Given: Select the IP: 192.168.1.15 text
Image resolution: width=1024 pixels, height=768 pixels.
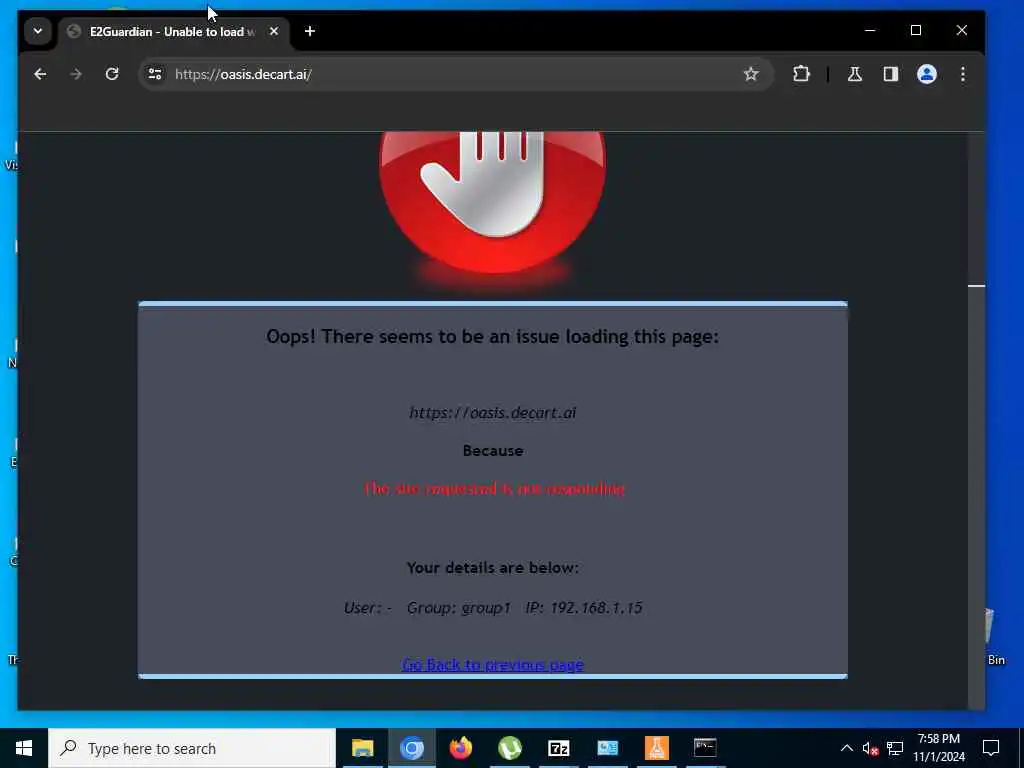Looking at the screenshot, I should 584,608.
